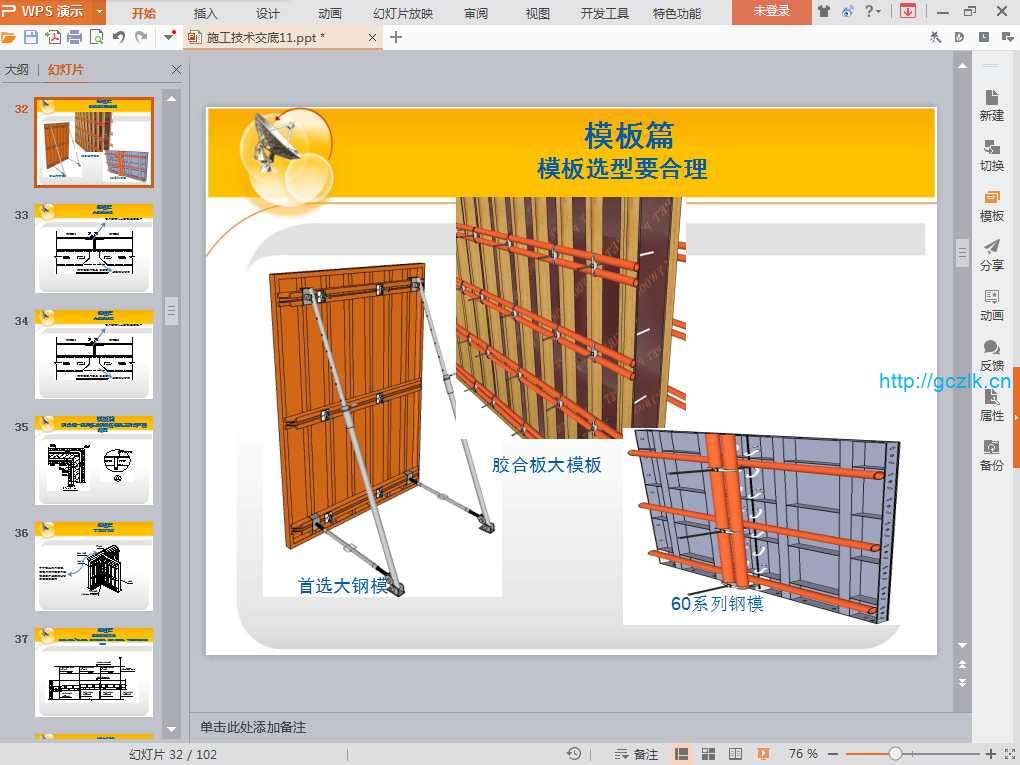Open the 分享 (Share) sidebar tool
This screenshot has width=1020, height=765.
(991, 255)
